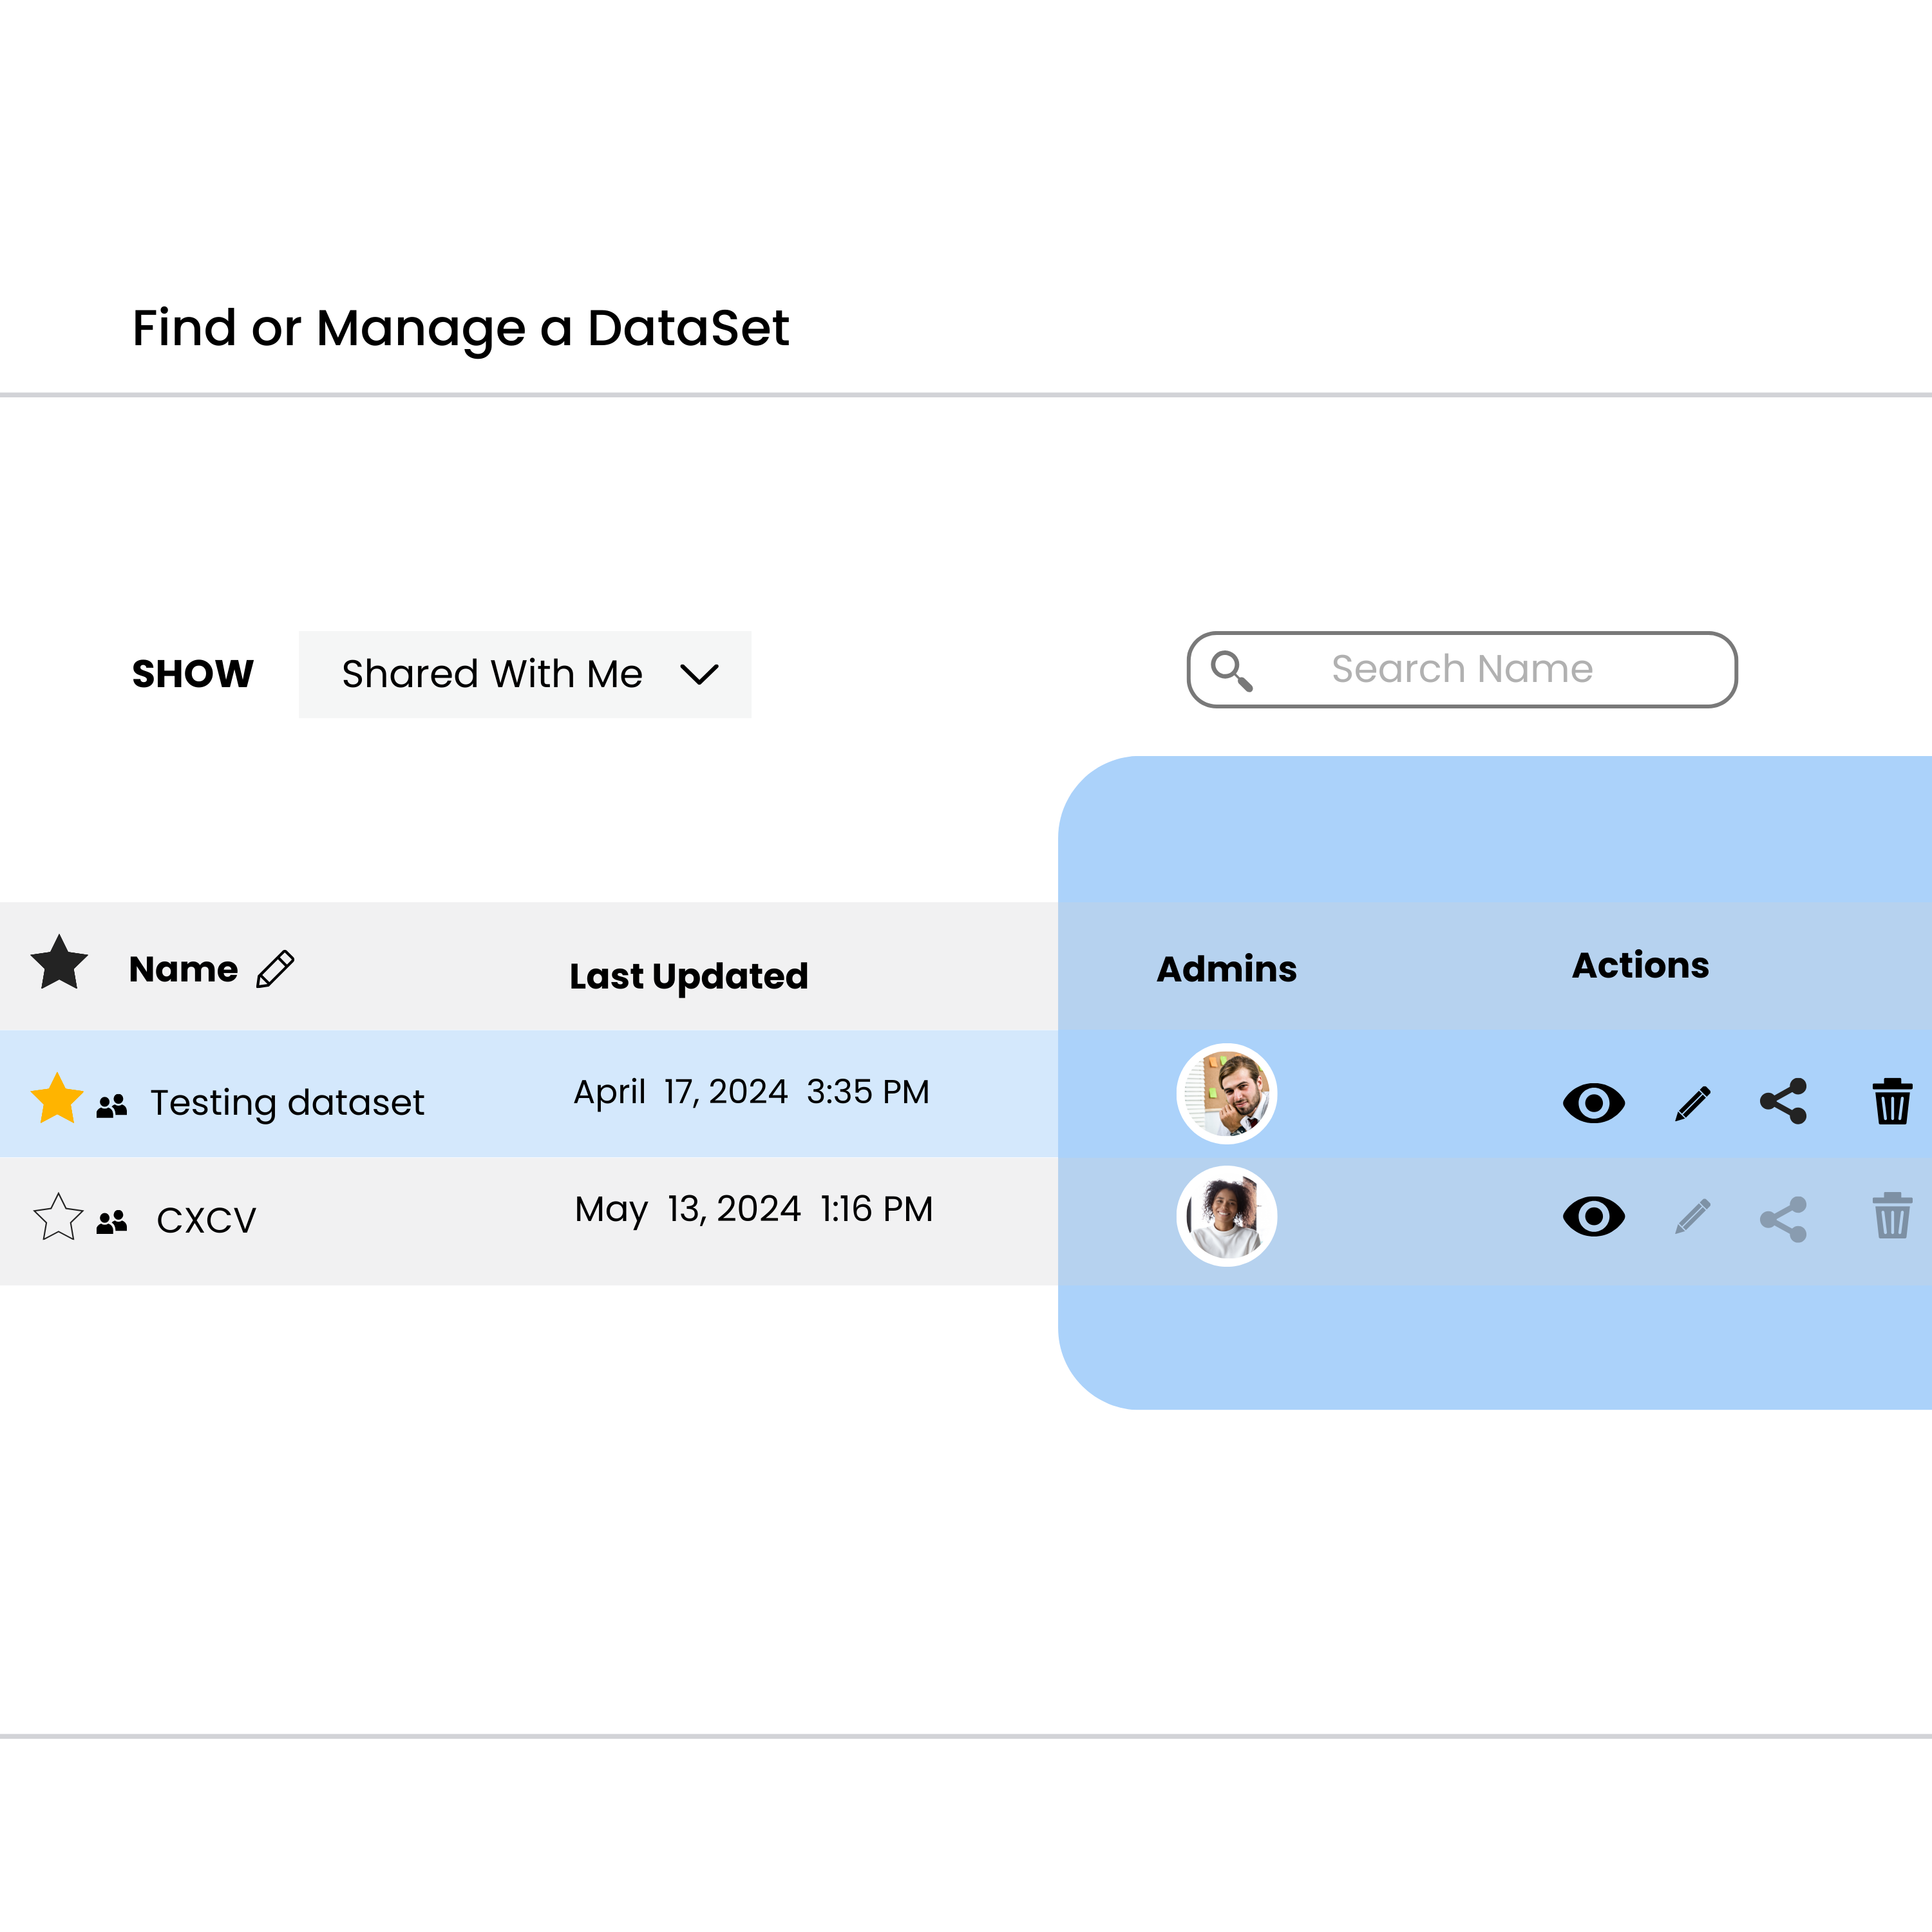Click the dropdown chevron arrow beside Shared With Me

pyautogui.click(x=699, y=675)
